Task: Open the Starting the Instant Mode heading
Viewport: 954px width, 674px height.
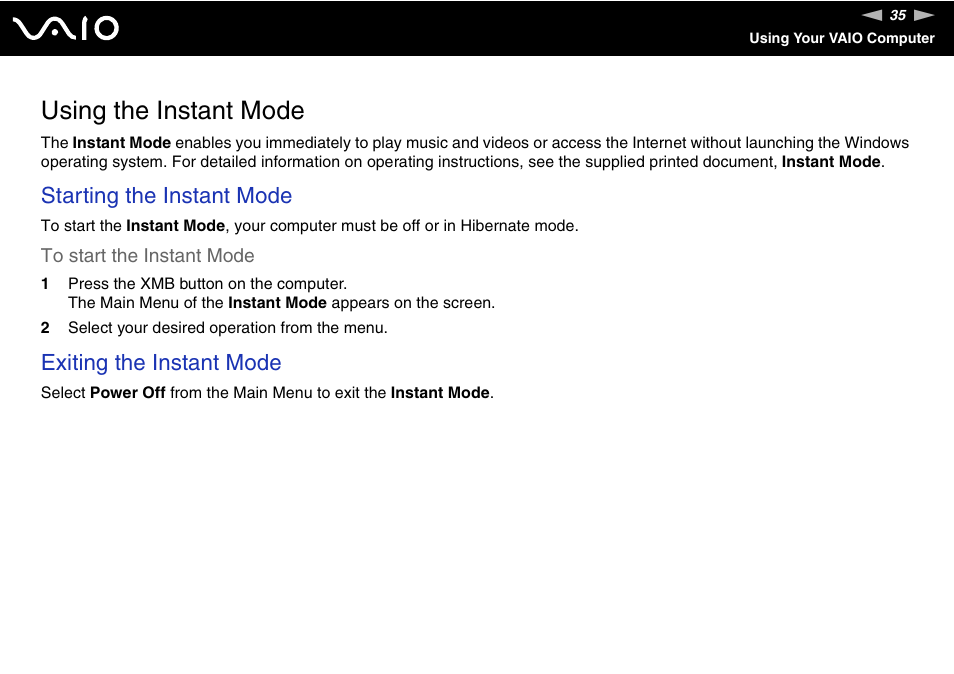Action: [166, 195]
